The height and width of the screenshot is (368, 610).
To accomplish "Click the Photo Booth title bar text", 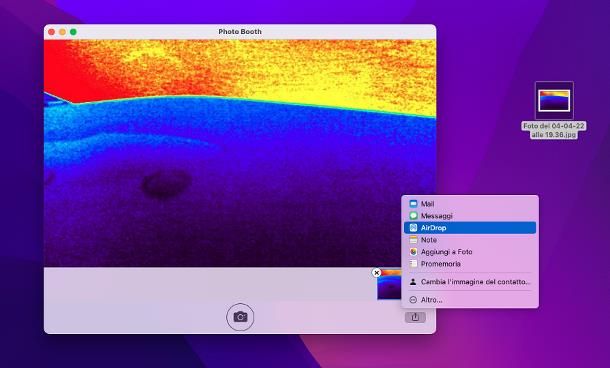I will (x=240, y=32).
